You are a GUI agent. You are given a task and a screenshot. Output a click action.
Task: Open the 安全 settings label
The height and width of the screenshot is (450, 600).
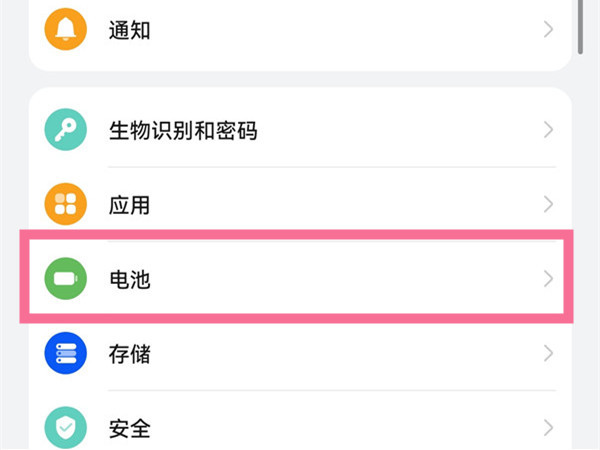pos(129,428)
